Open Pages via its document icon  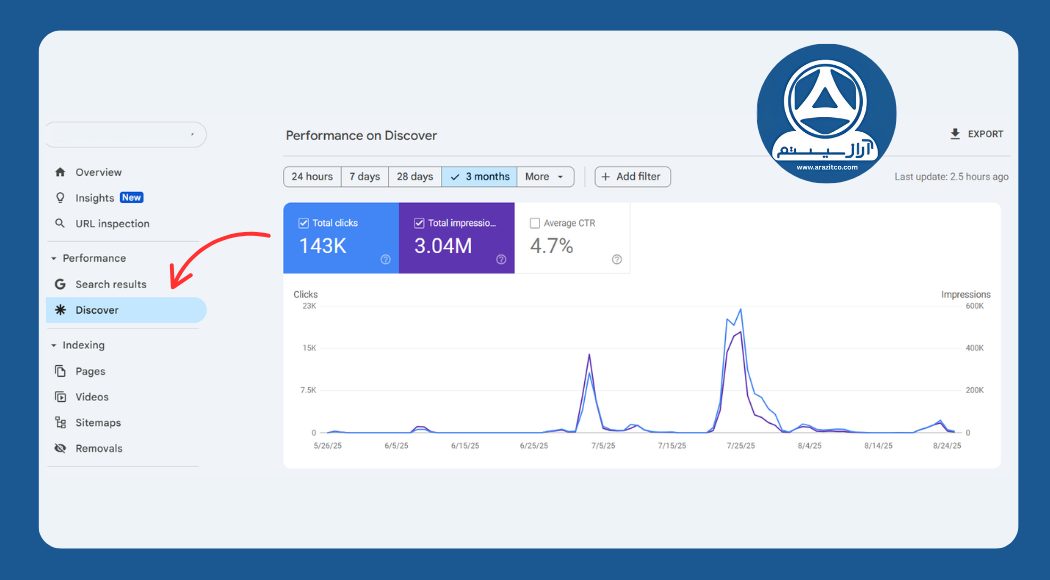[x=61, y=371]
